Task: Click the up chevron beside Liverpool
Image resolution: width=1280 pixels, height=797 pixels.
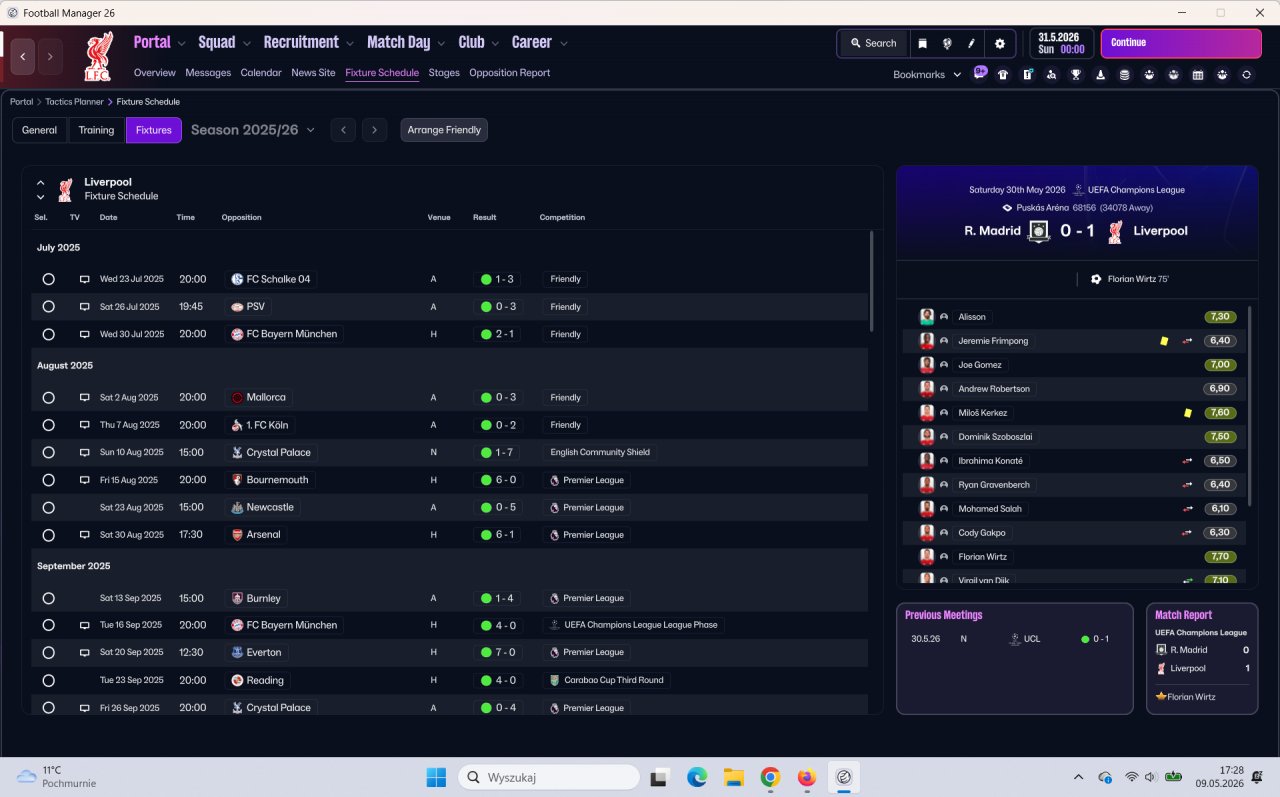Action: [x=40, y=183]
